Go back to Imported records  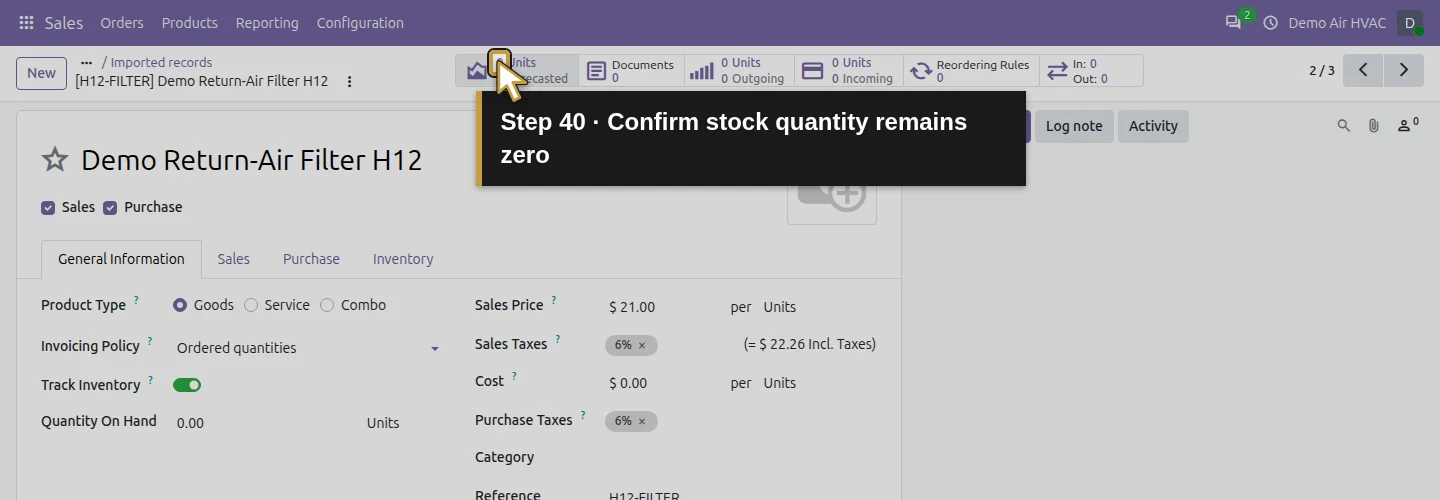(x=161, y=62)
